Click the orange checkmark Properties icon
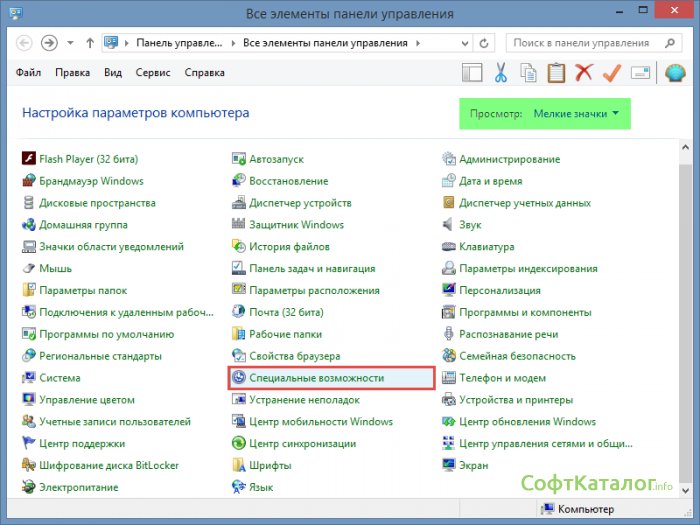 [x=612, y=73]
